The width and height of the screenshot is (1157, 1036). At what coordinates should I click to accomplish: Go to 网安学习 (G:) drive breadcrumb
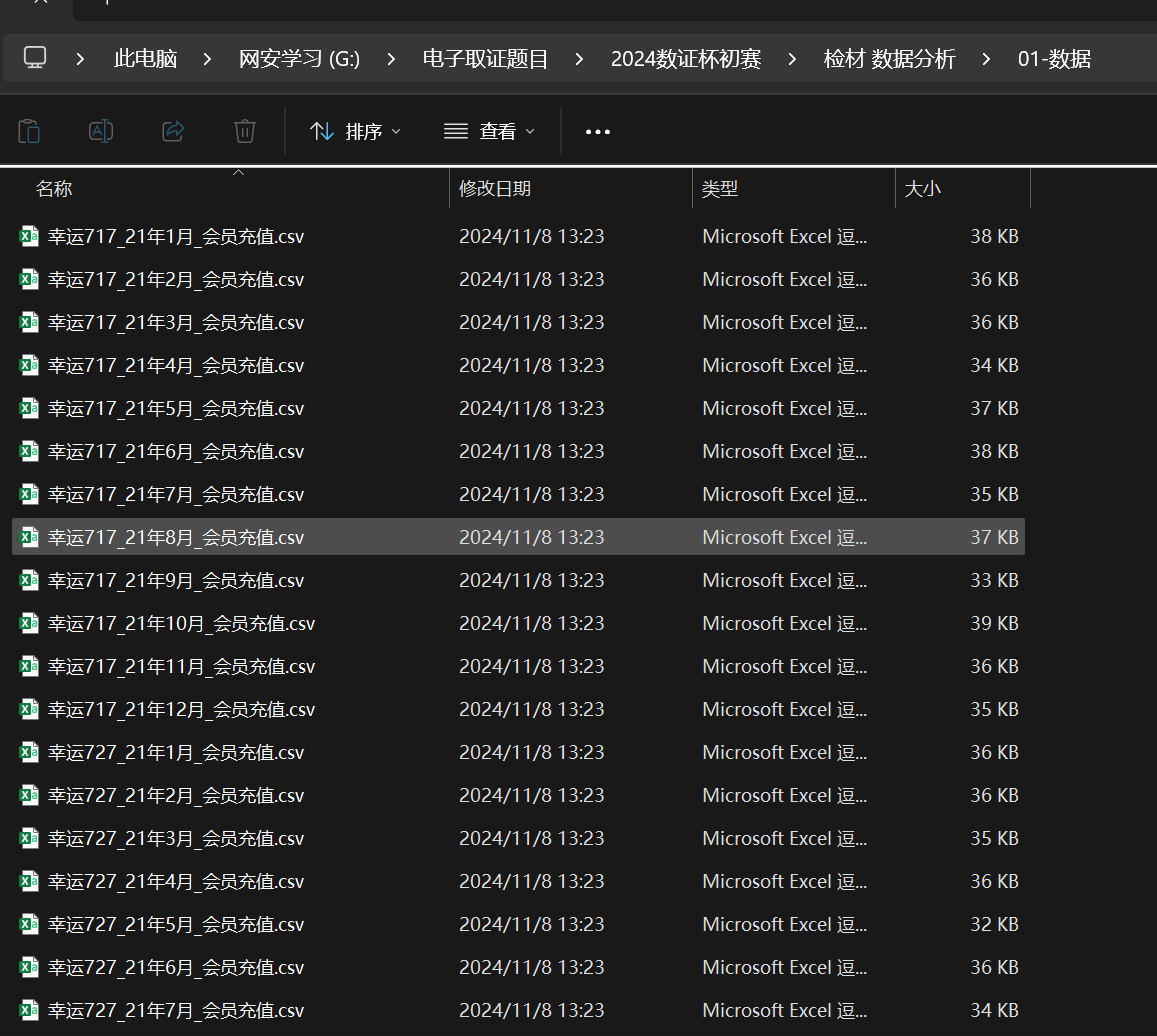[x=299, y=59]
